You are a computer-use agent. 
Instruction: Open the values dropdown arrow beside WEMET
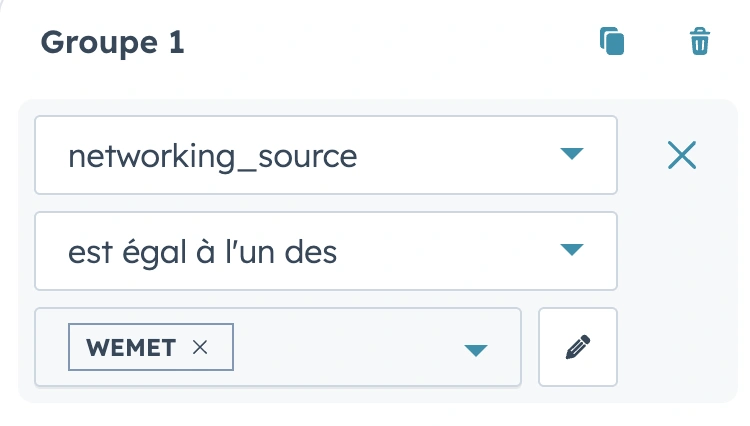click(x=476, y=349)
